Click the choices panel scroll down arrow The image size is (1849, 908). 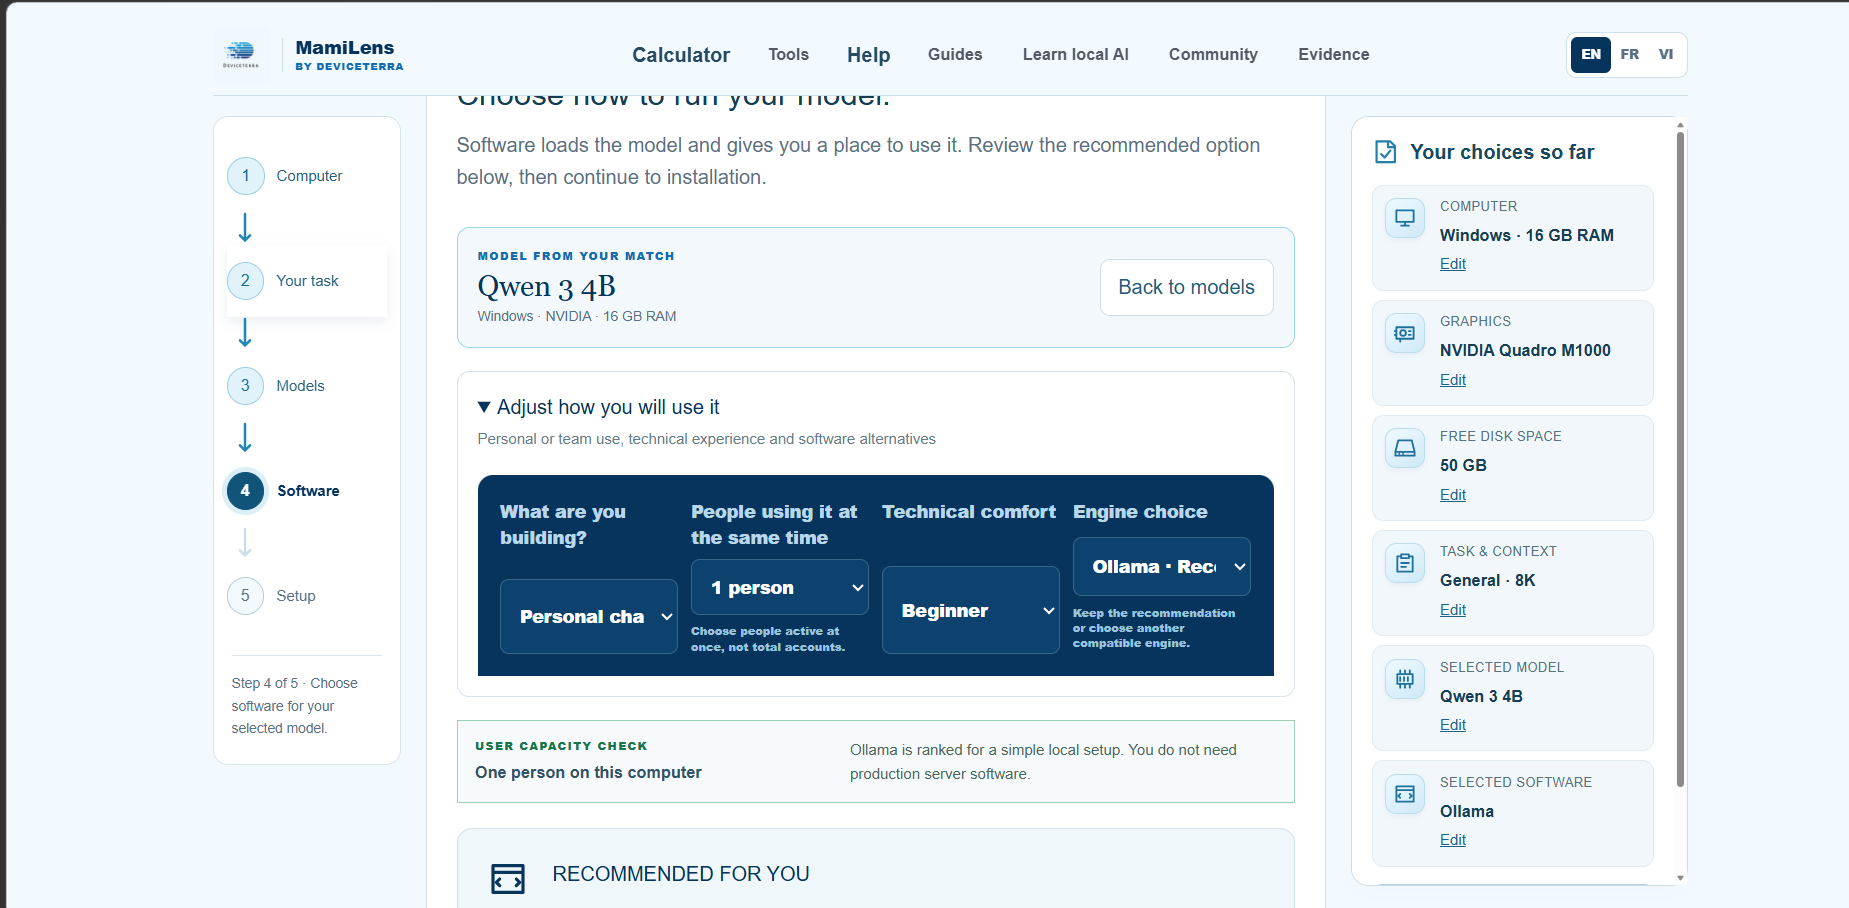pos(1680,878)
